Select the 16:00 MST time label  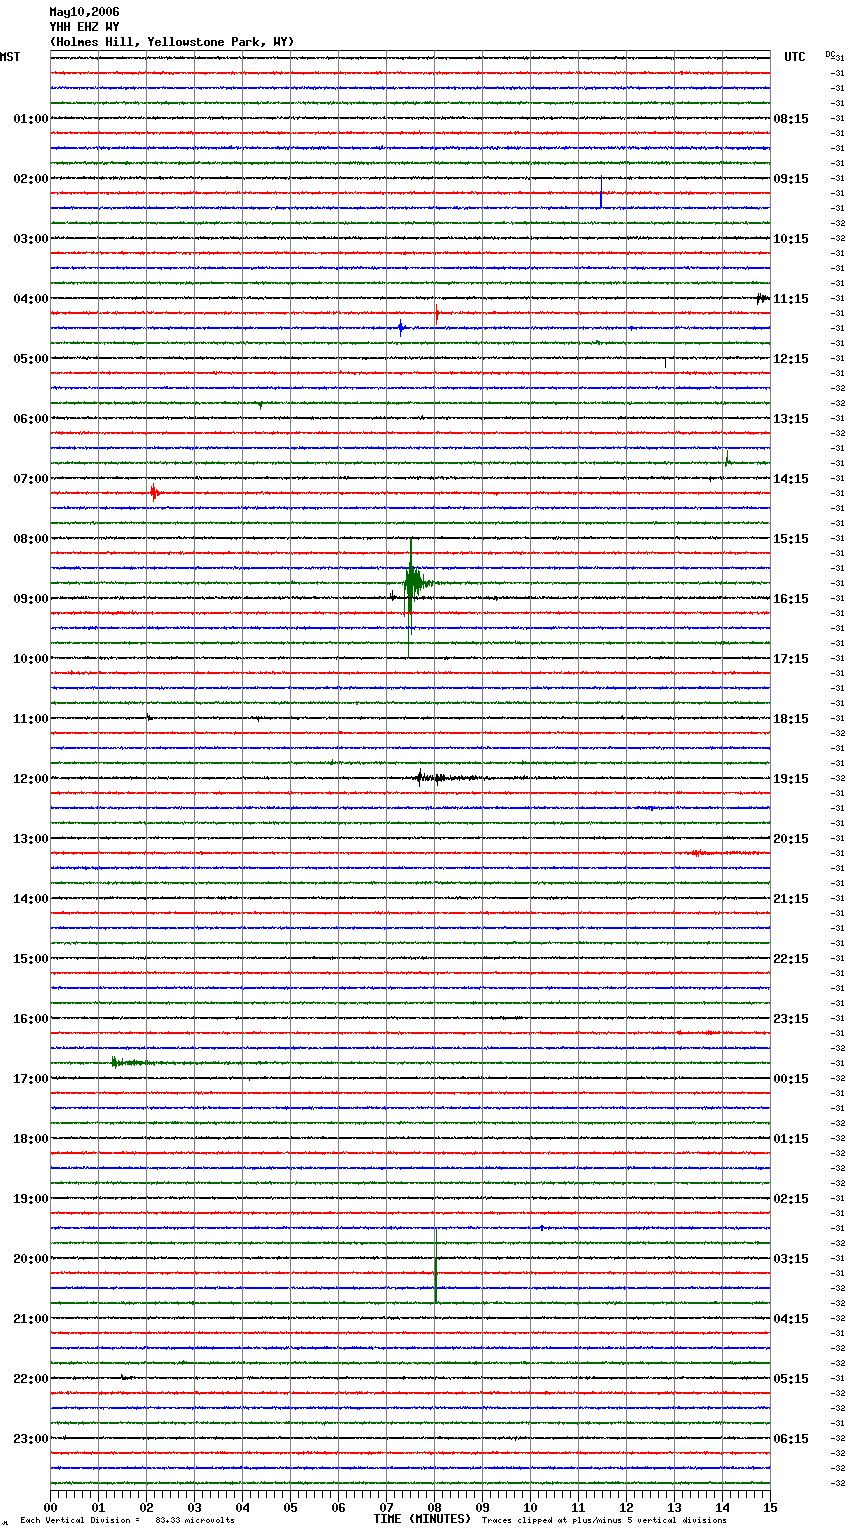coord(31,1019)
